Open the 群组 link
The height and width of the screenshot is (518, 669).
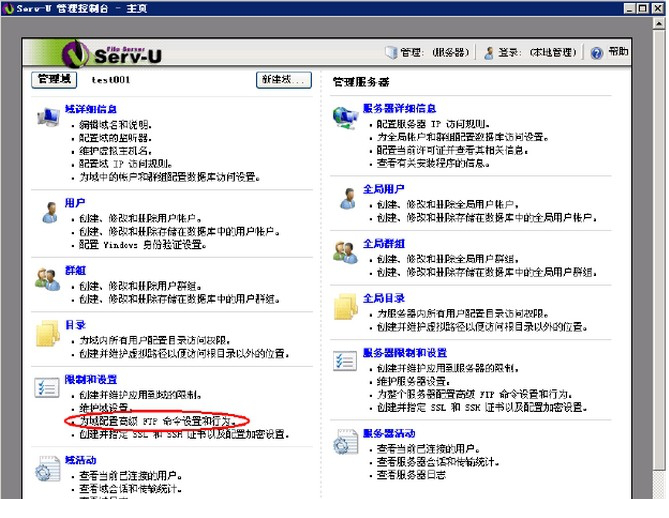point(76,271)
